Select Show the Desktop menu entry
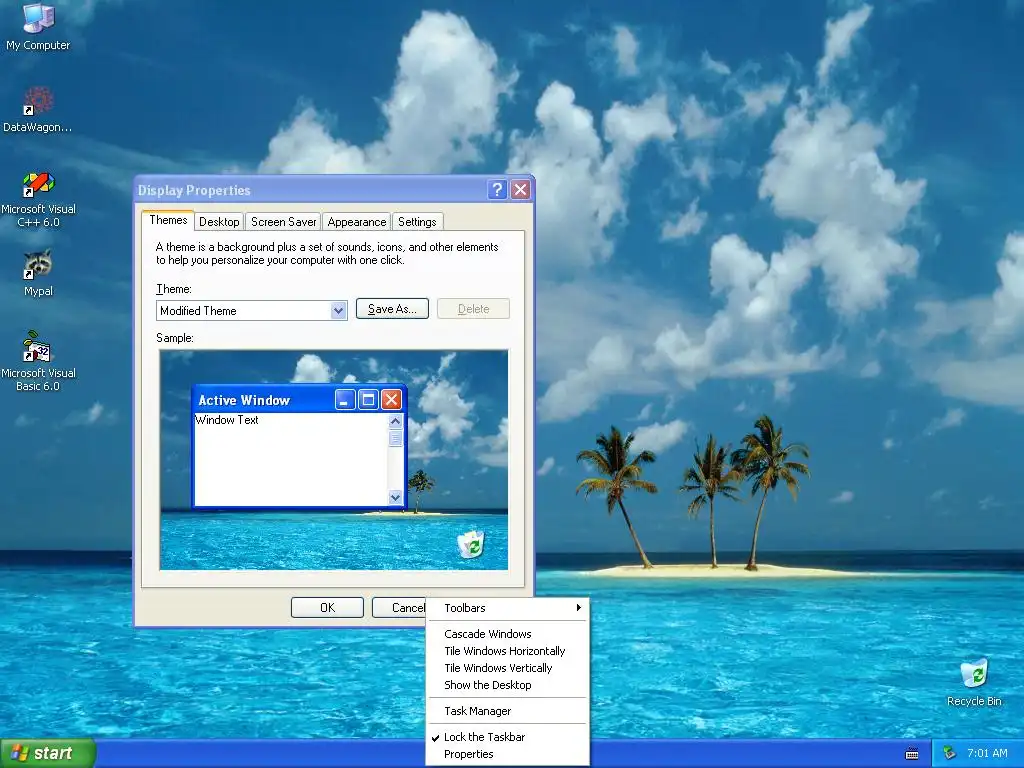This screenshot has height=768, width=1024. pyautogui.click(x=507, y=685)
